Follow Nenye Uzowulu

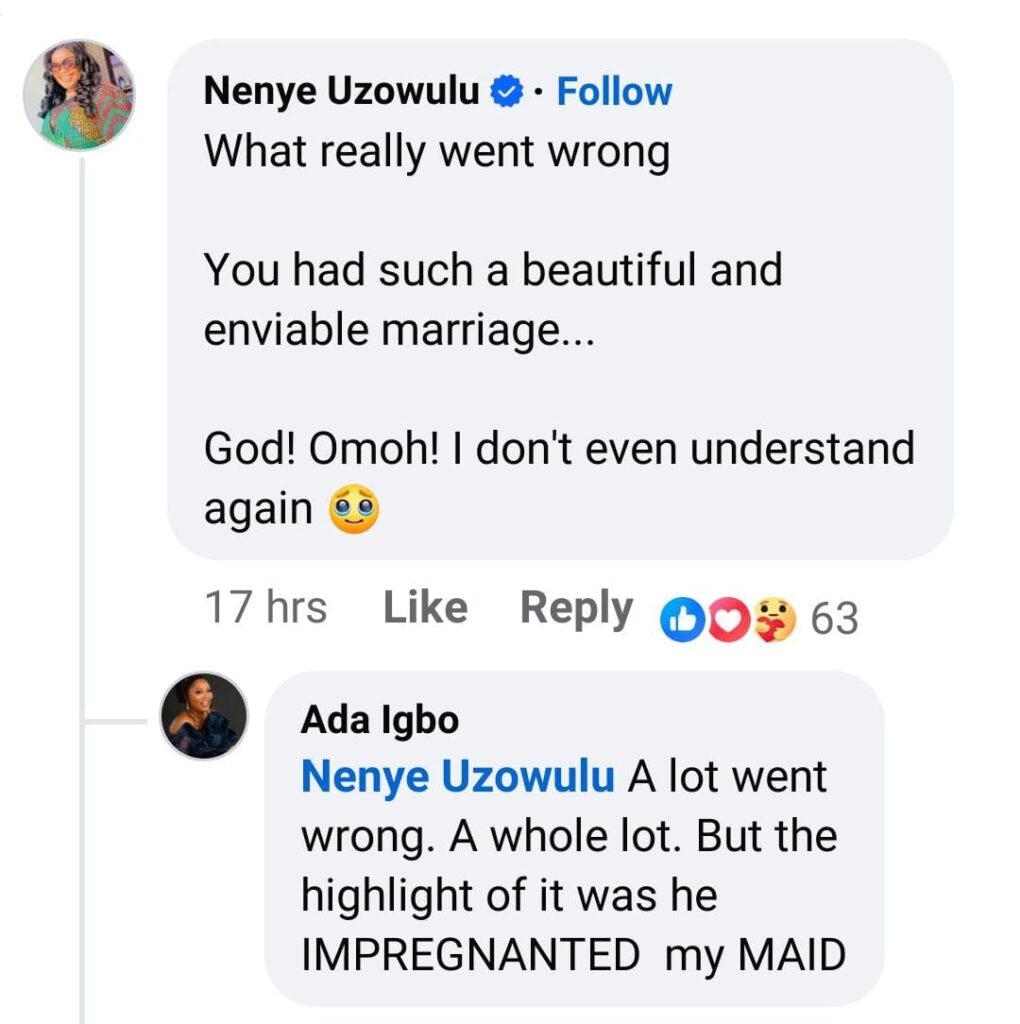pos(614,92)
